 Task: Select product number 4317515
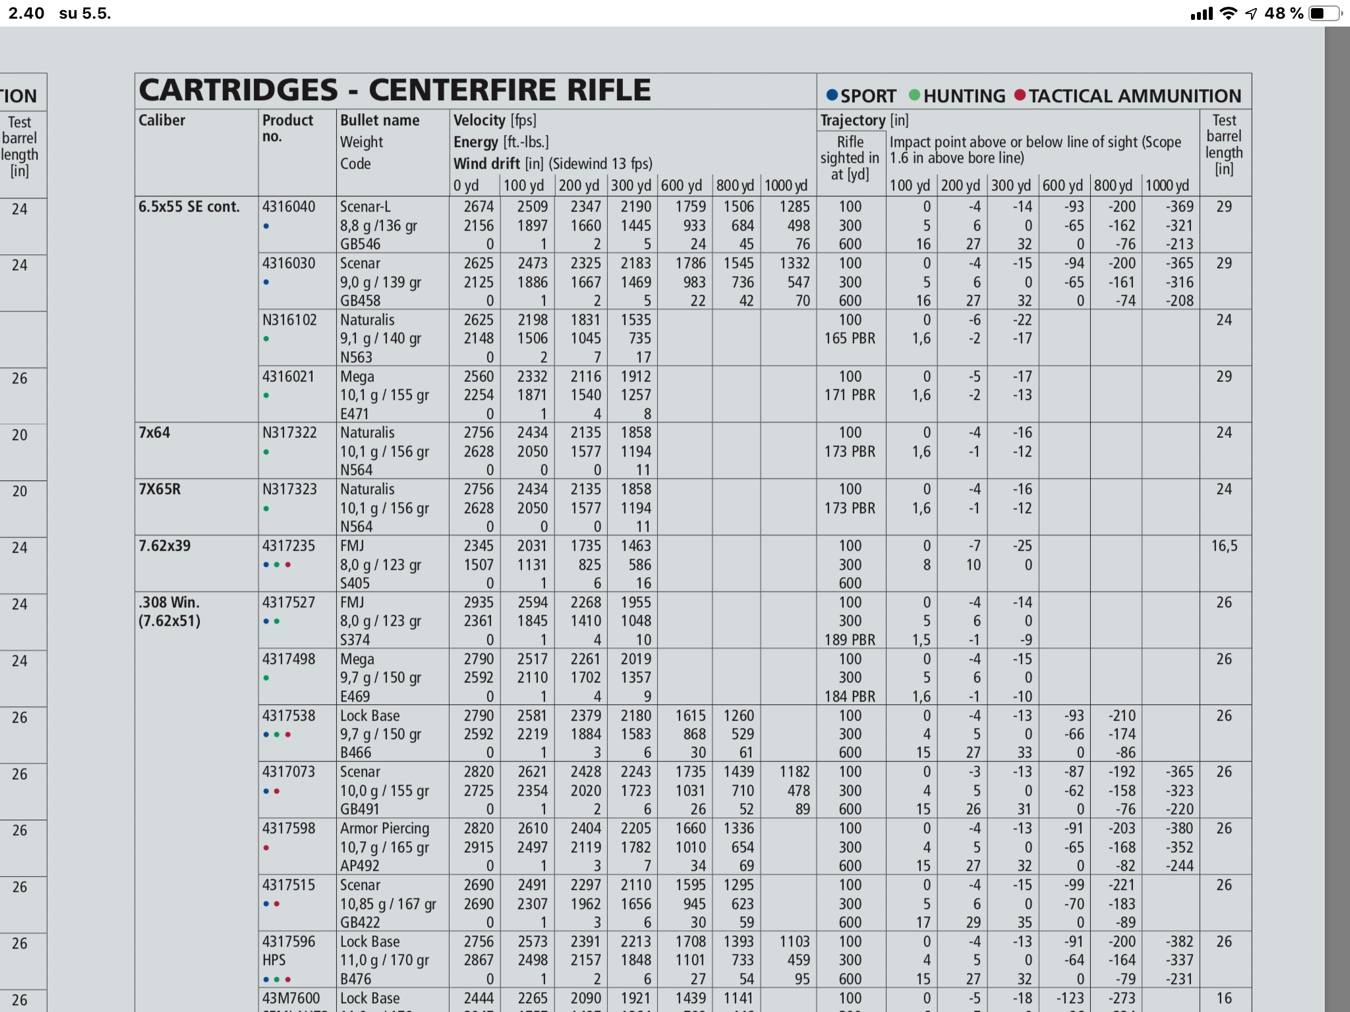click(288, 885)
